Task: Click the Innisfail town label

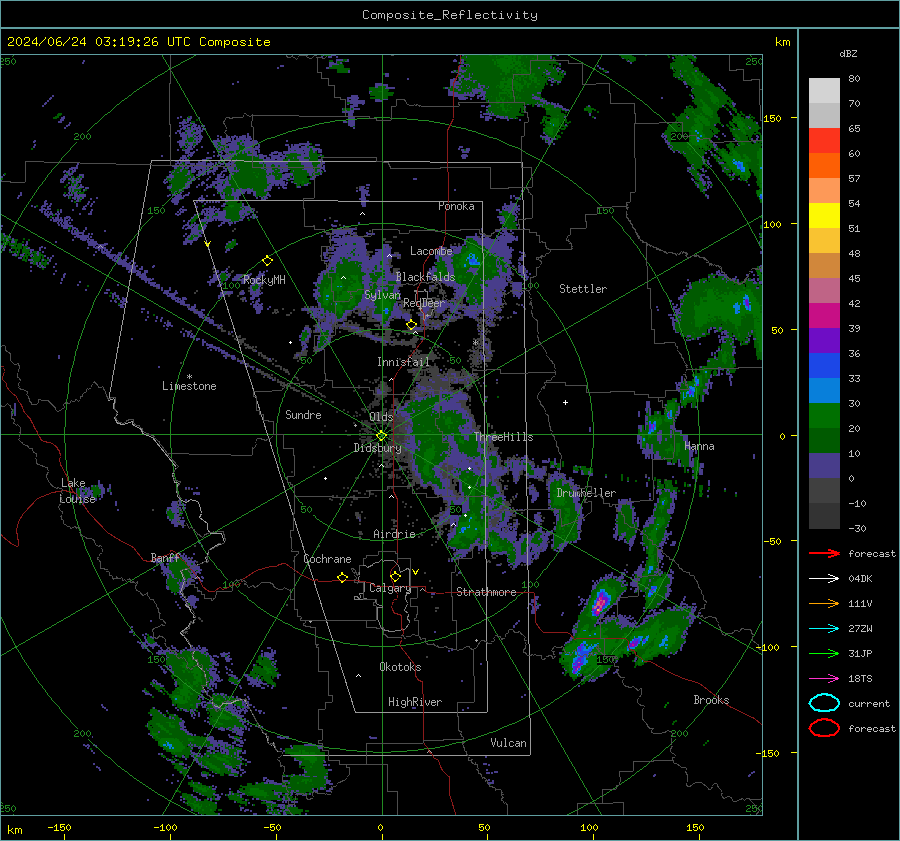Action: coord(403,362)
